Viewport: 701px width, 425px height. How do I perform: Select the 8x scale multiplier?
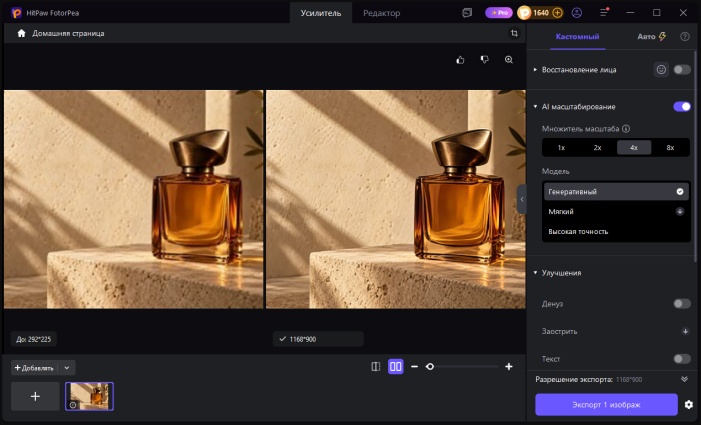point(670,147)
